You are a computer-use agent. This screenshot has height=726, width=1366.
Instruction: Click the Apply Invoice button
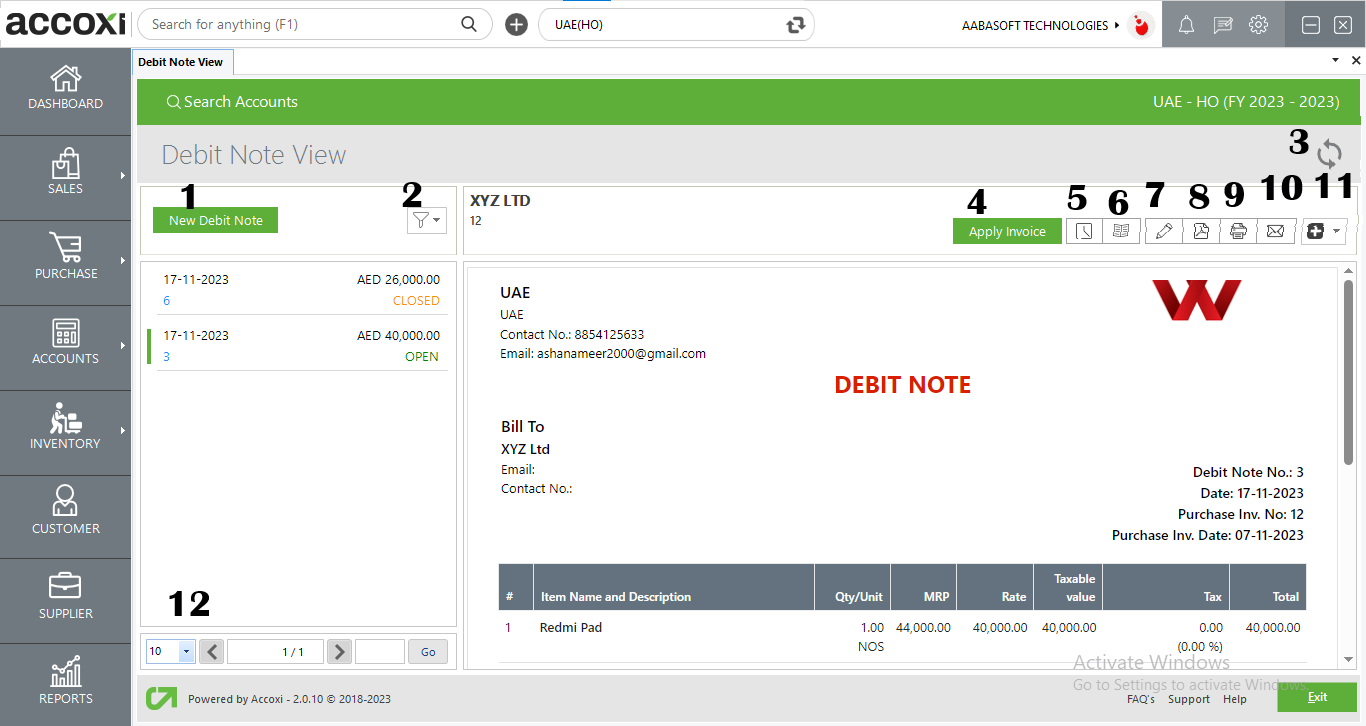click(x=1007, y=230)
